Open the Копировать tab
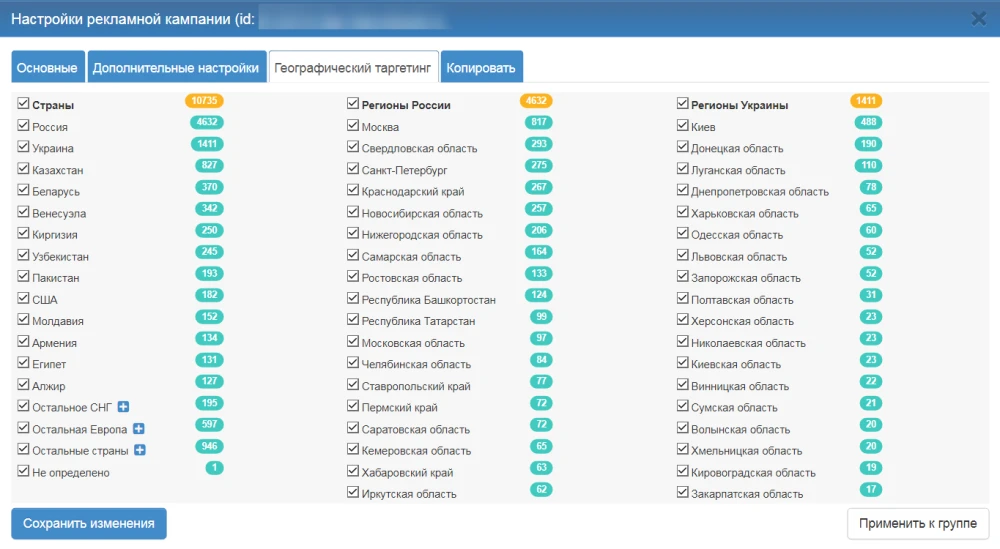The width and height of the screenshot is (1000, 549). (481, 68)
